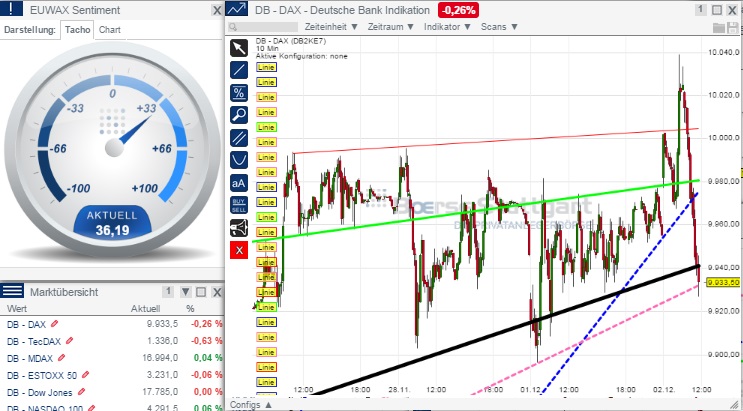Open the Zeitraum dropdown
Screen dimensions: 743x411
[x=391, y=27]
